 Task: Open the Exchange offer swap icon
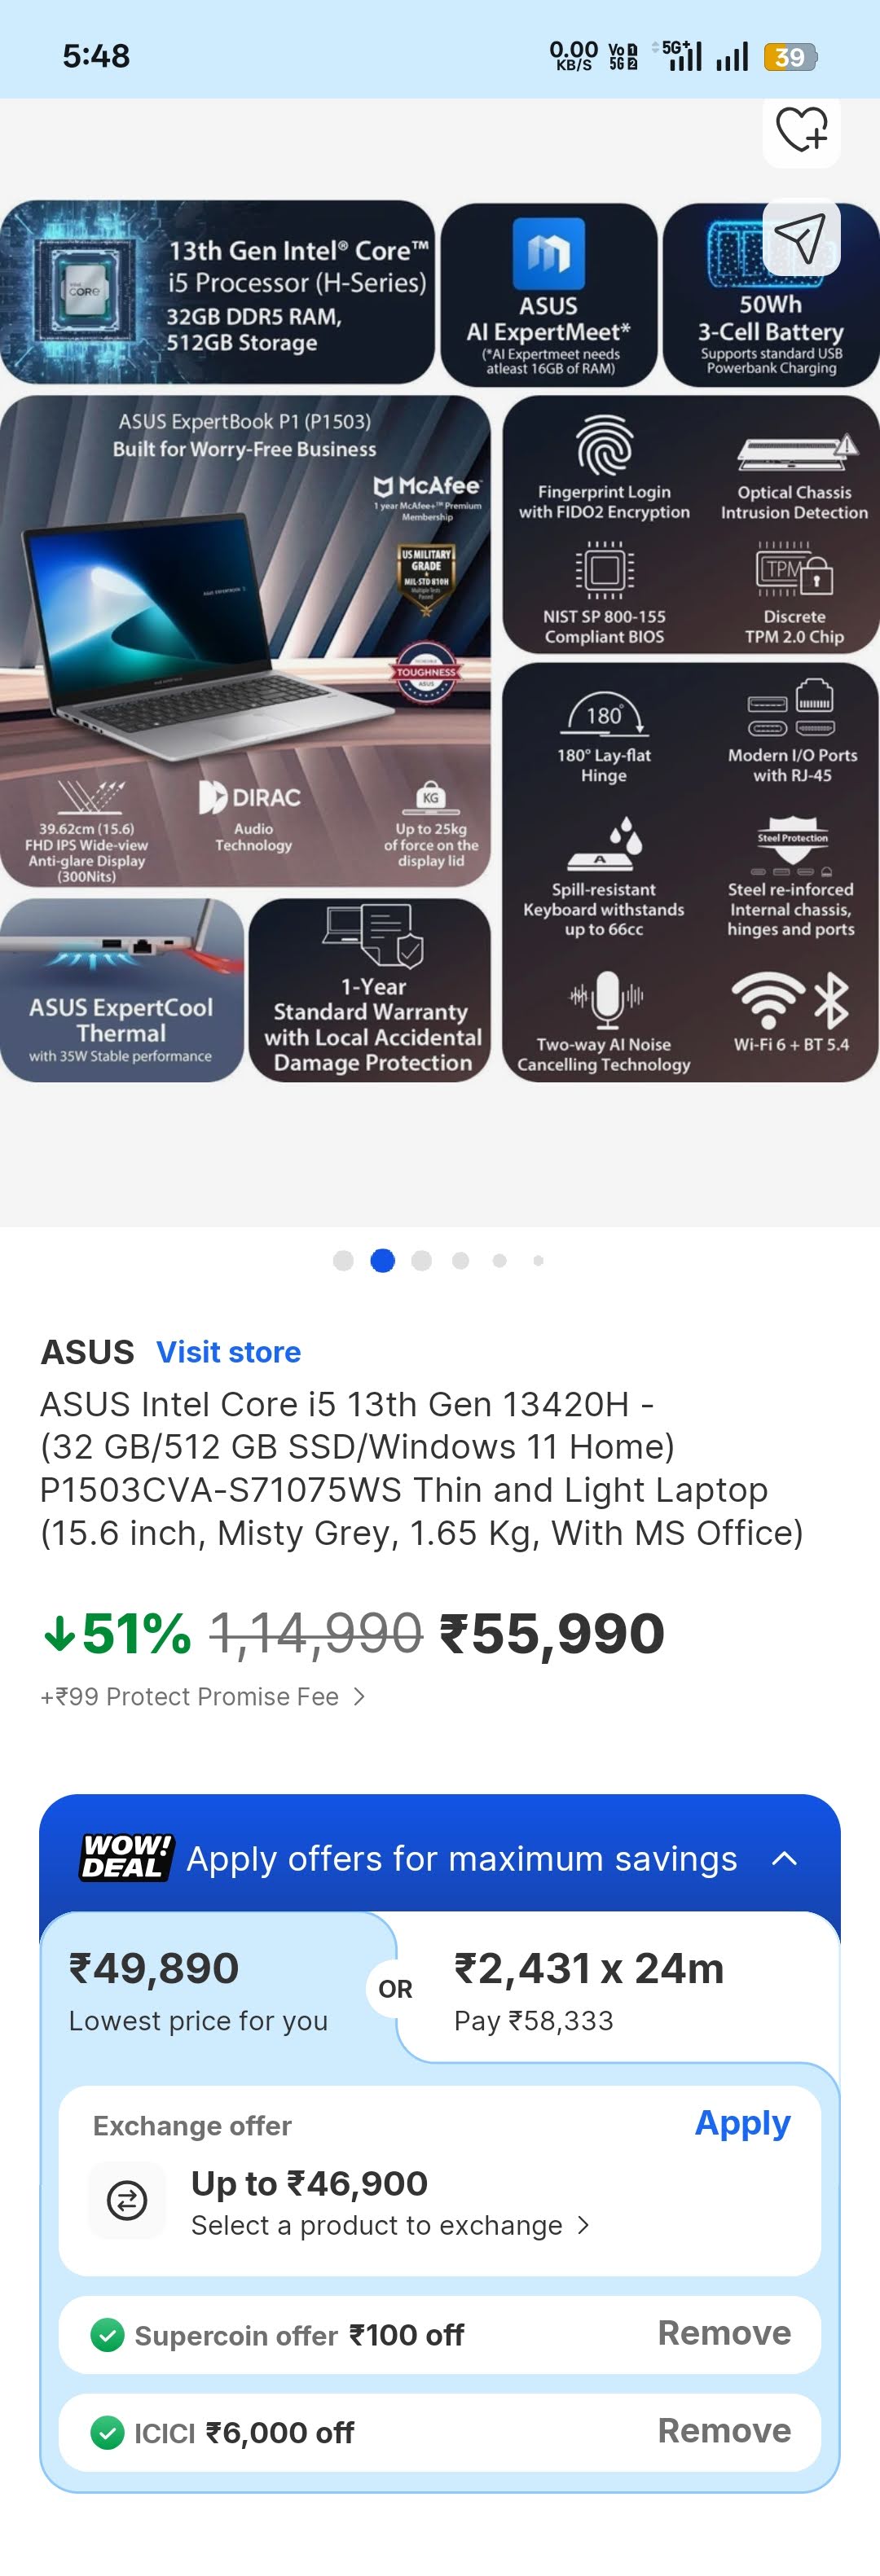pyautogui.click(x=127, y=2200)
